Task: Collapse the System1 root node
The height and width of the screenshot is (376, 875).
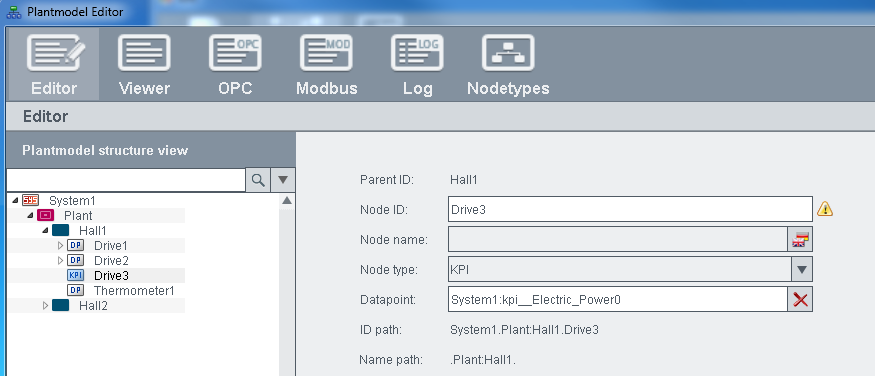Action: coord(15,200)
